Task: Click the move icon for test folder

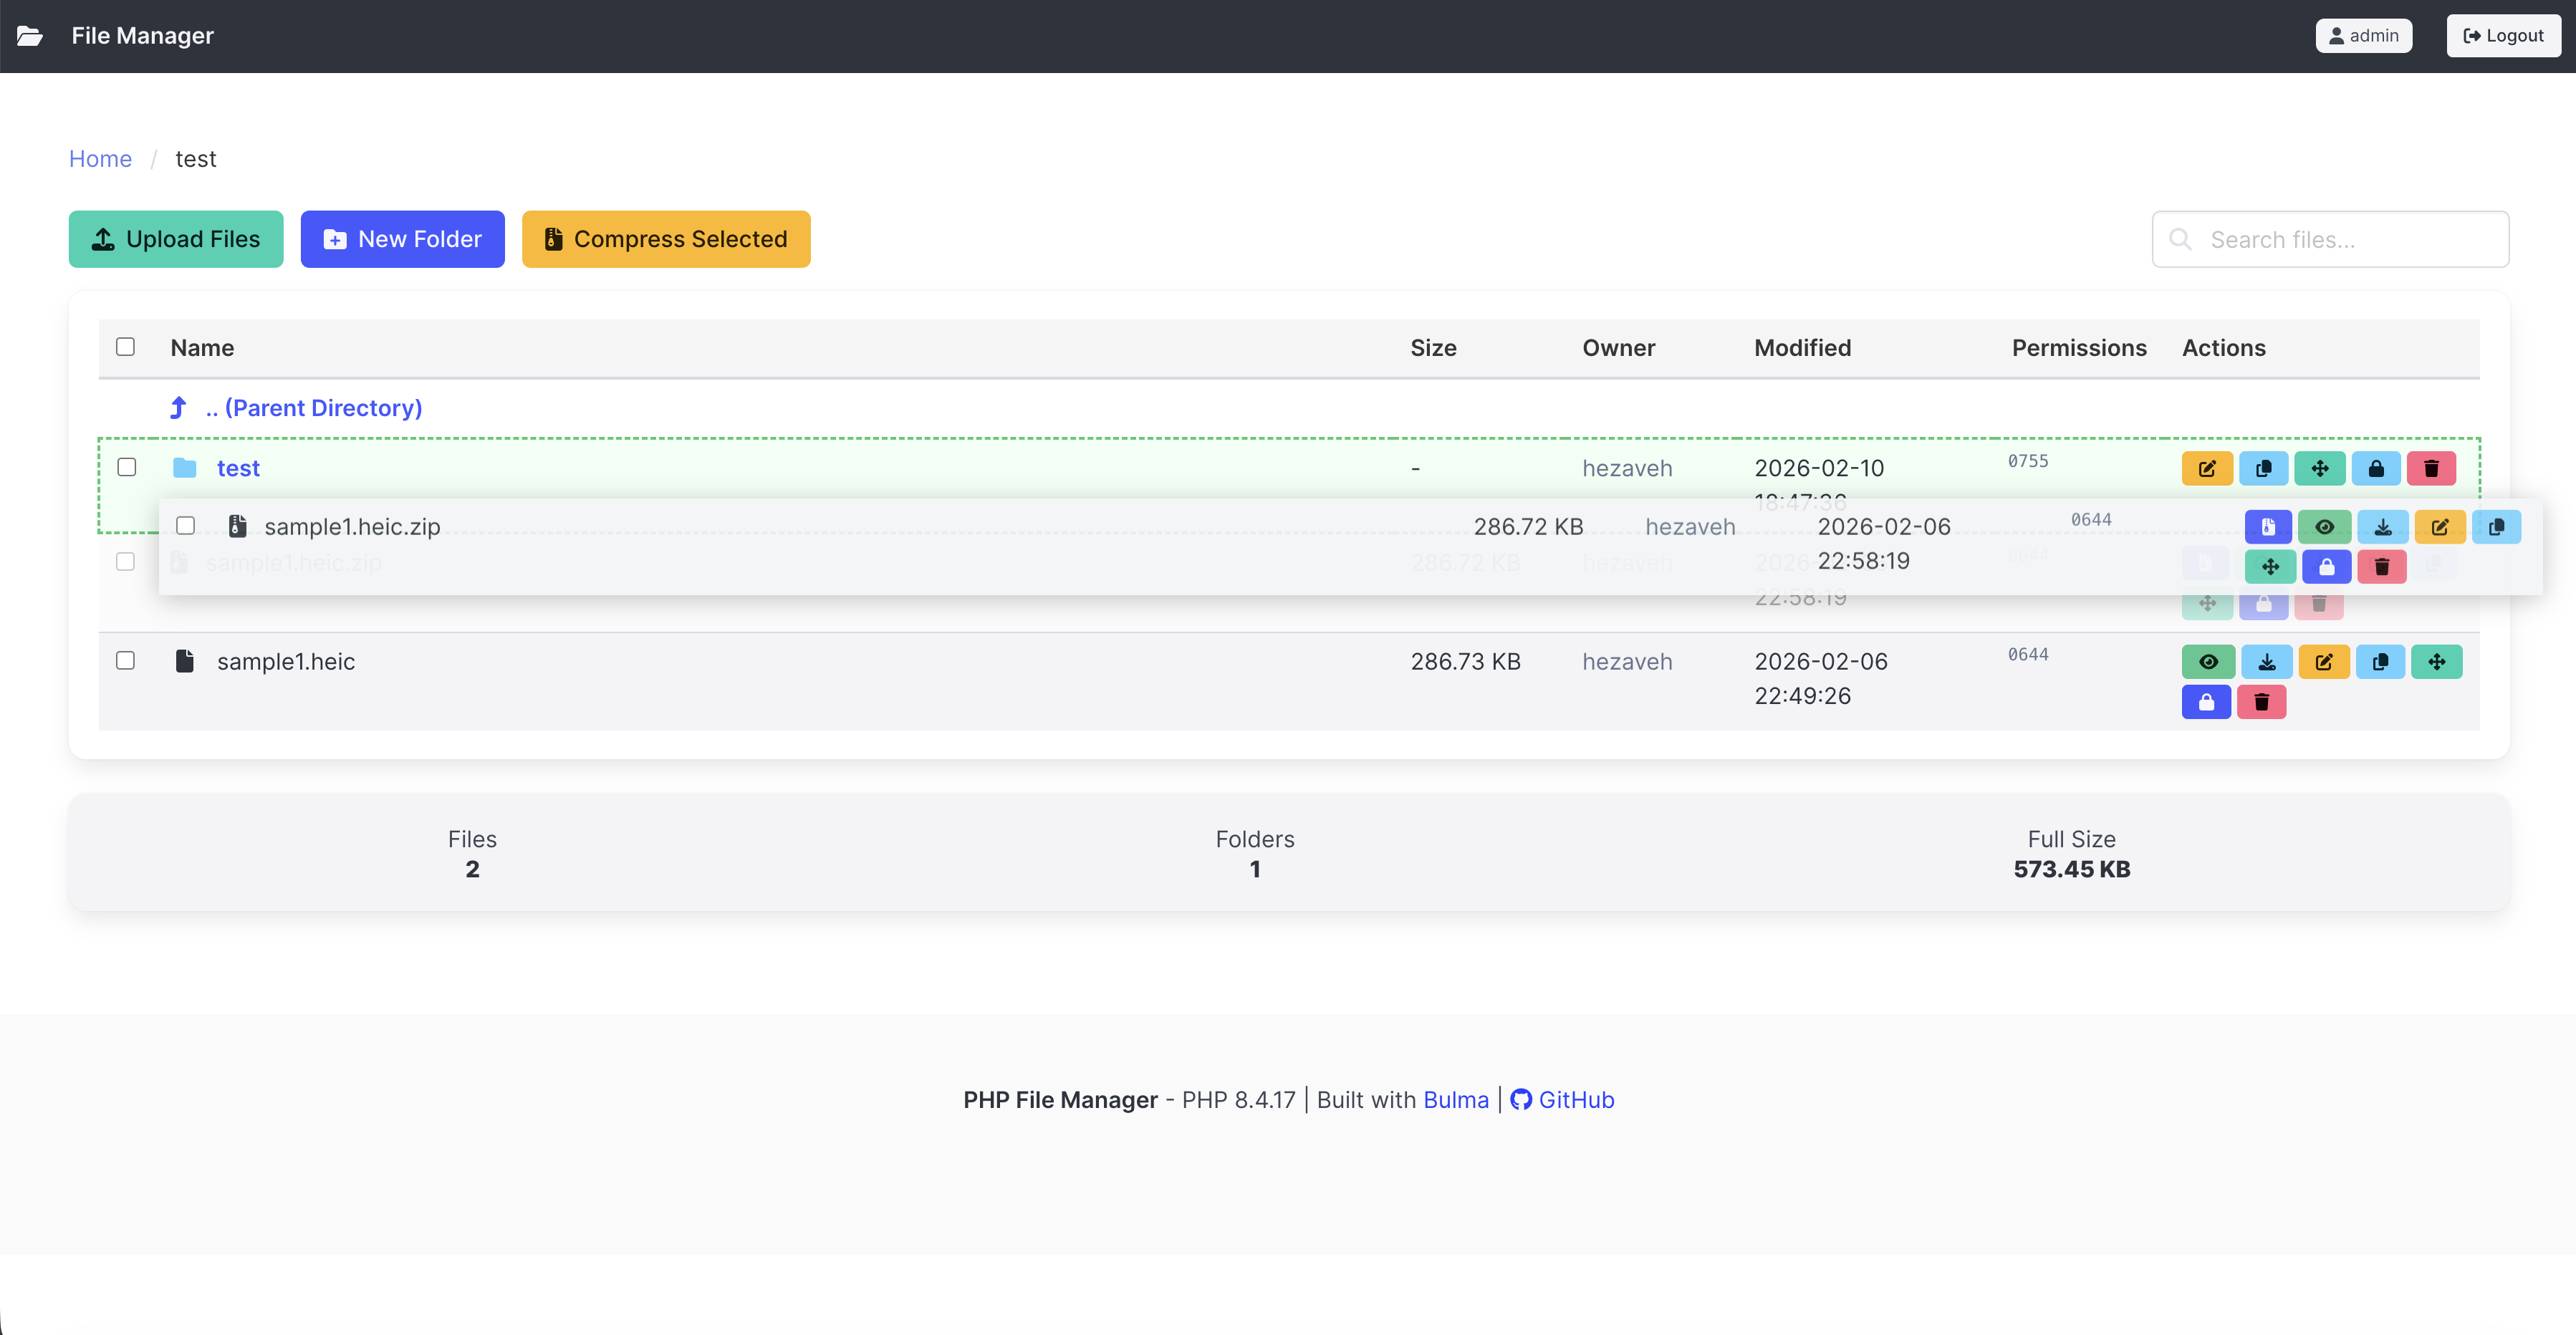Action: pos(2319,468)
